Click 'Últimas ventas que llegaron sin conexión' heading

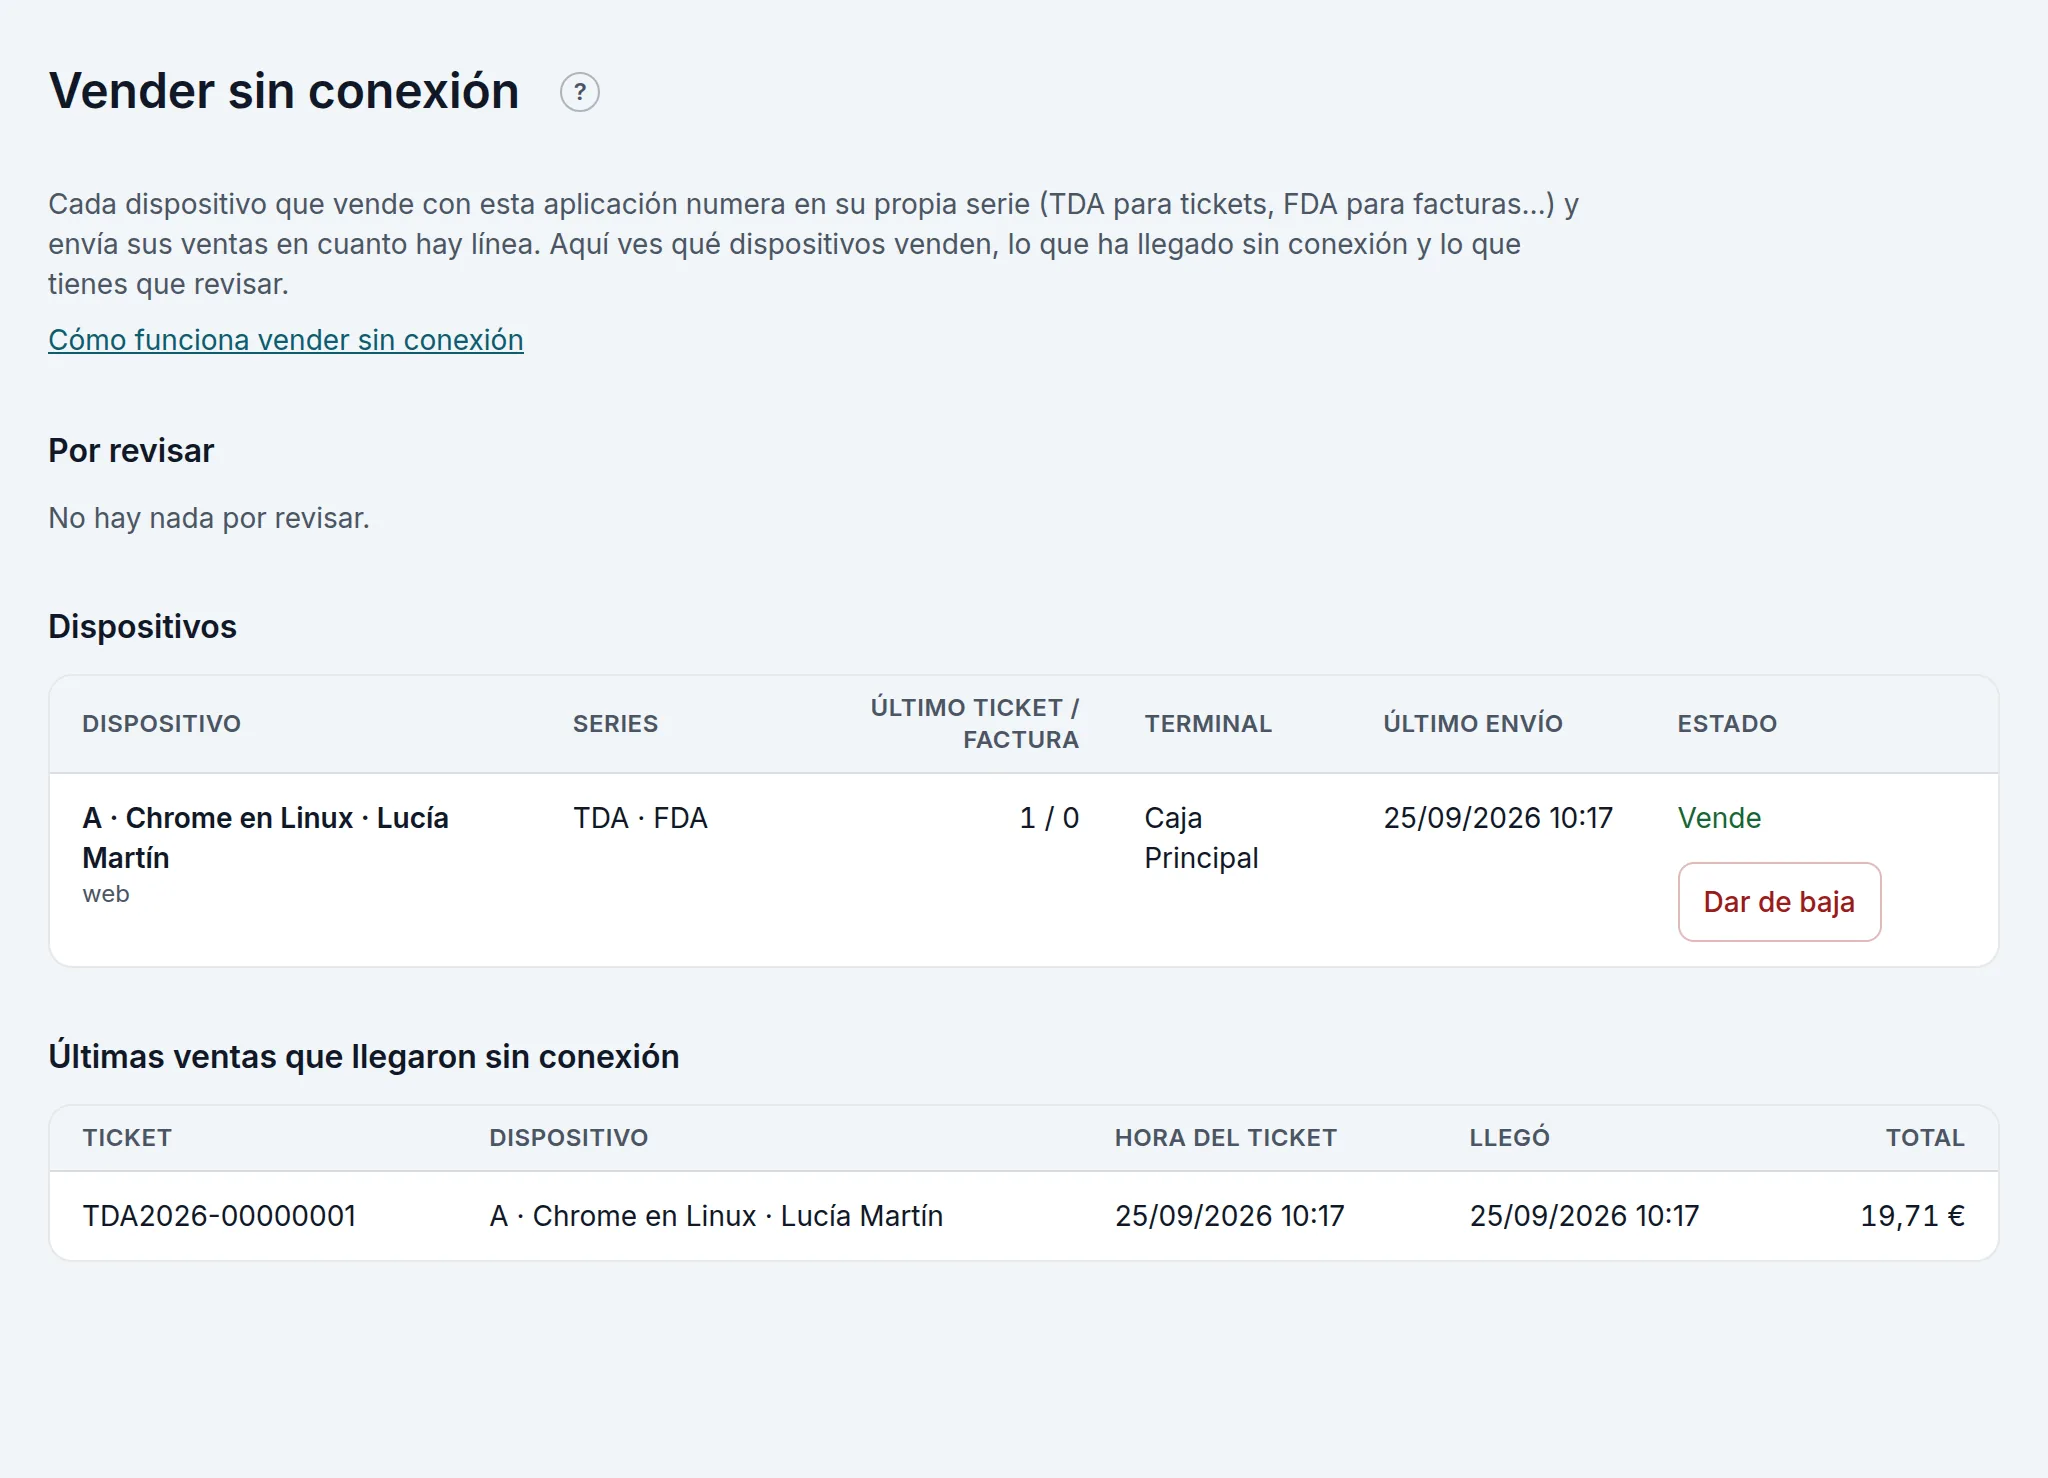click(364, 1057)
